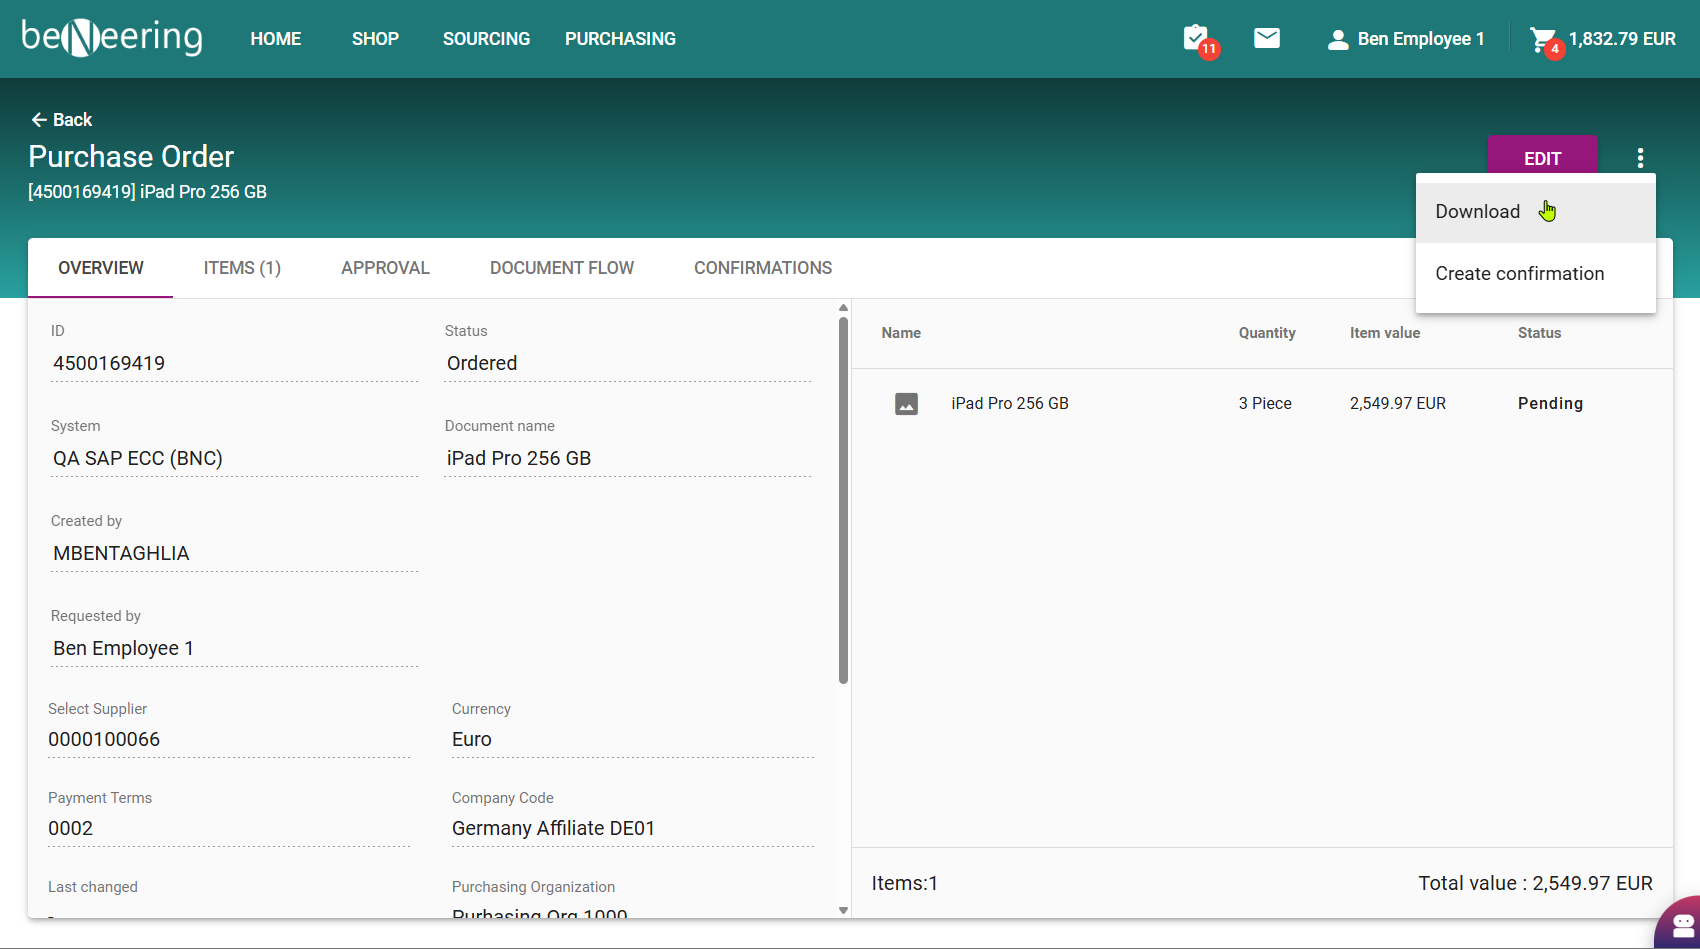This screenshot has height=949, width=1700.
Task: Select Download from the menu
Action: (x=1477, y=212)
